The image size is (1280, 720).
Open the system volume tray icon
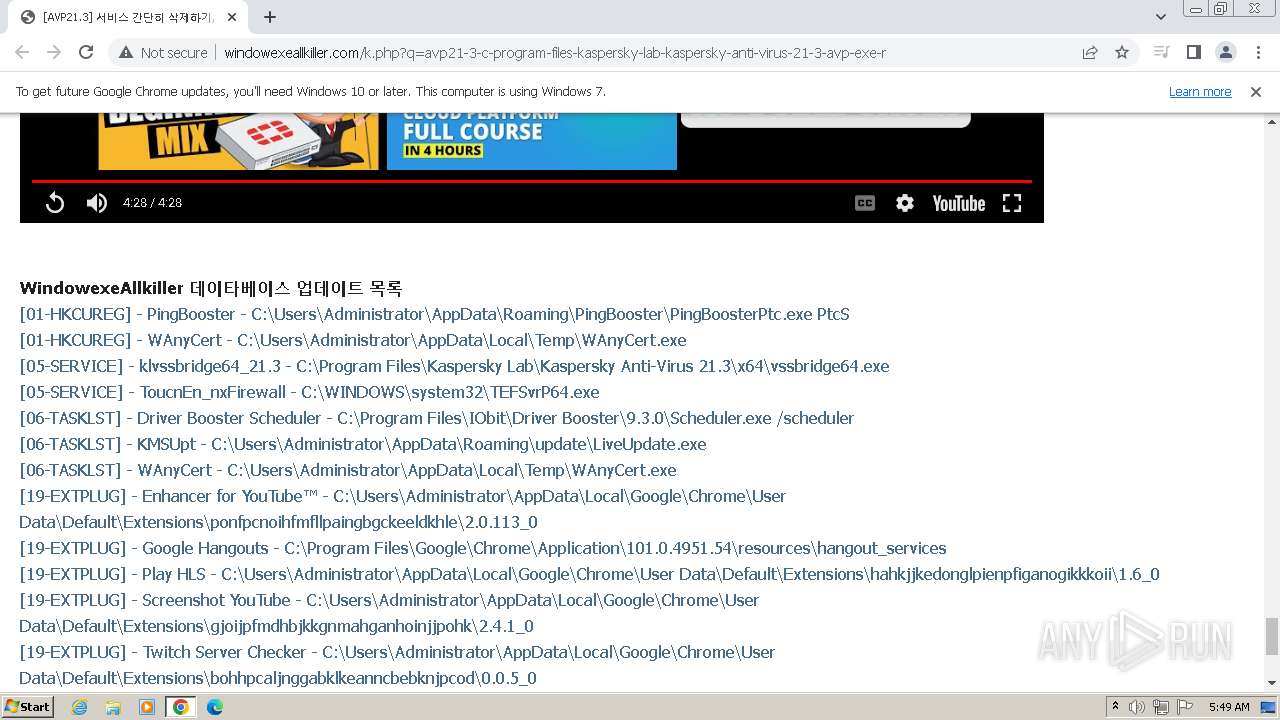pyautogui.click(x=1137, y=707)
